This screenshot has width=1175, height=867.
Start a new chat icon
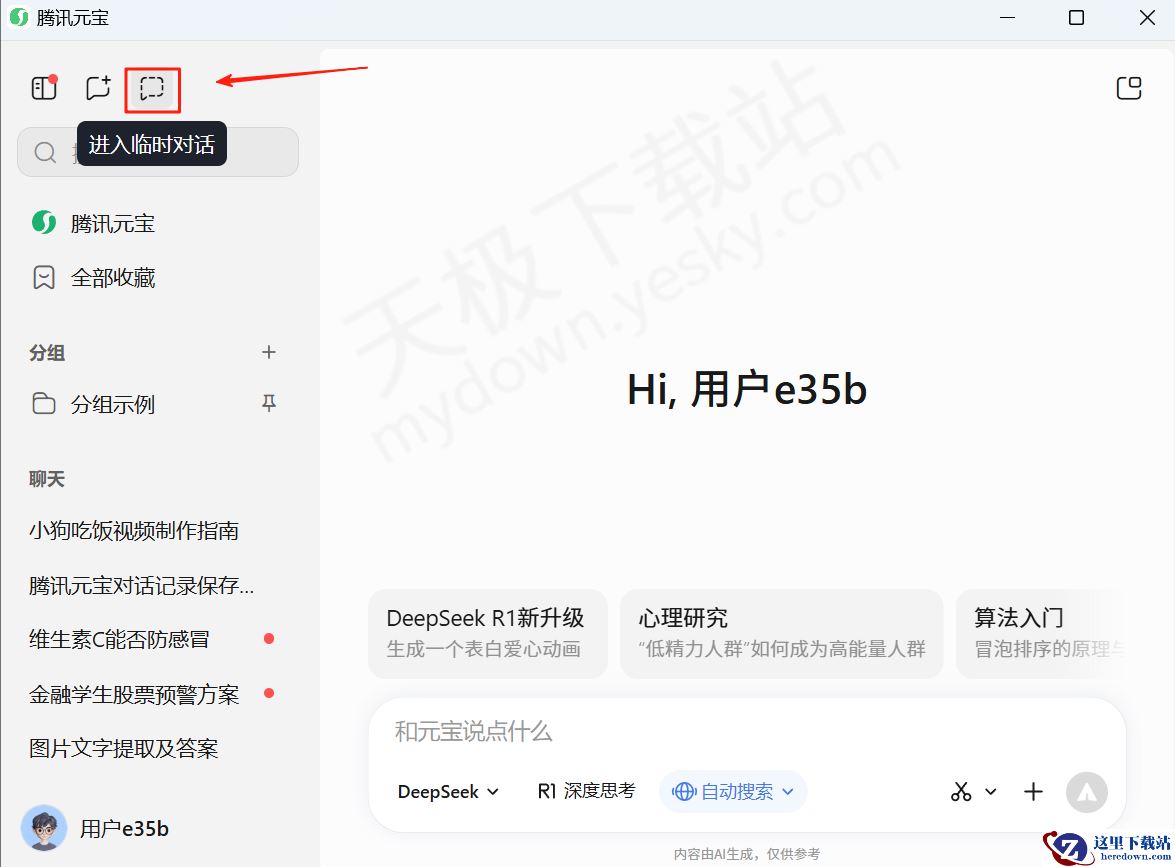98,88
